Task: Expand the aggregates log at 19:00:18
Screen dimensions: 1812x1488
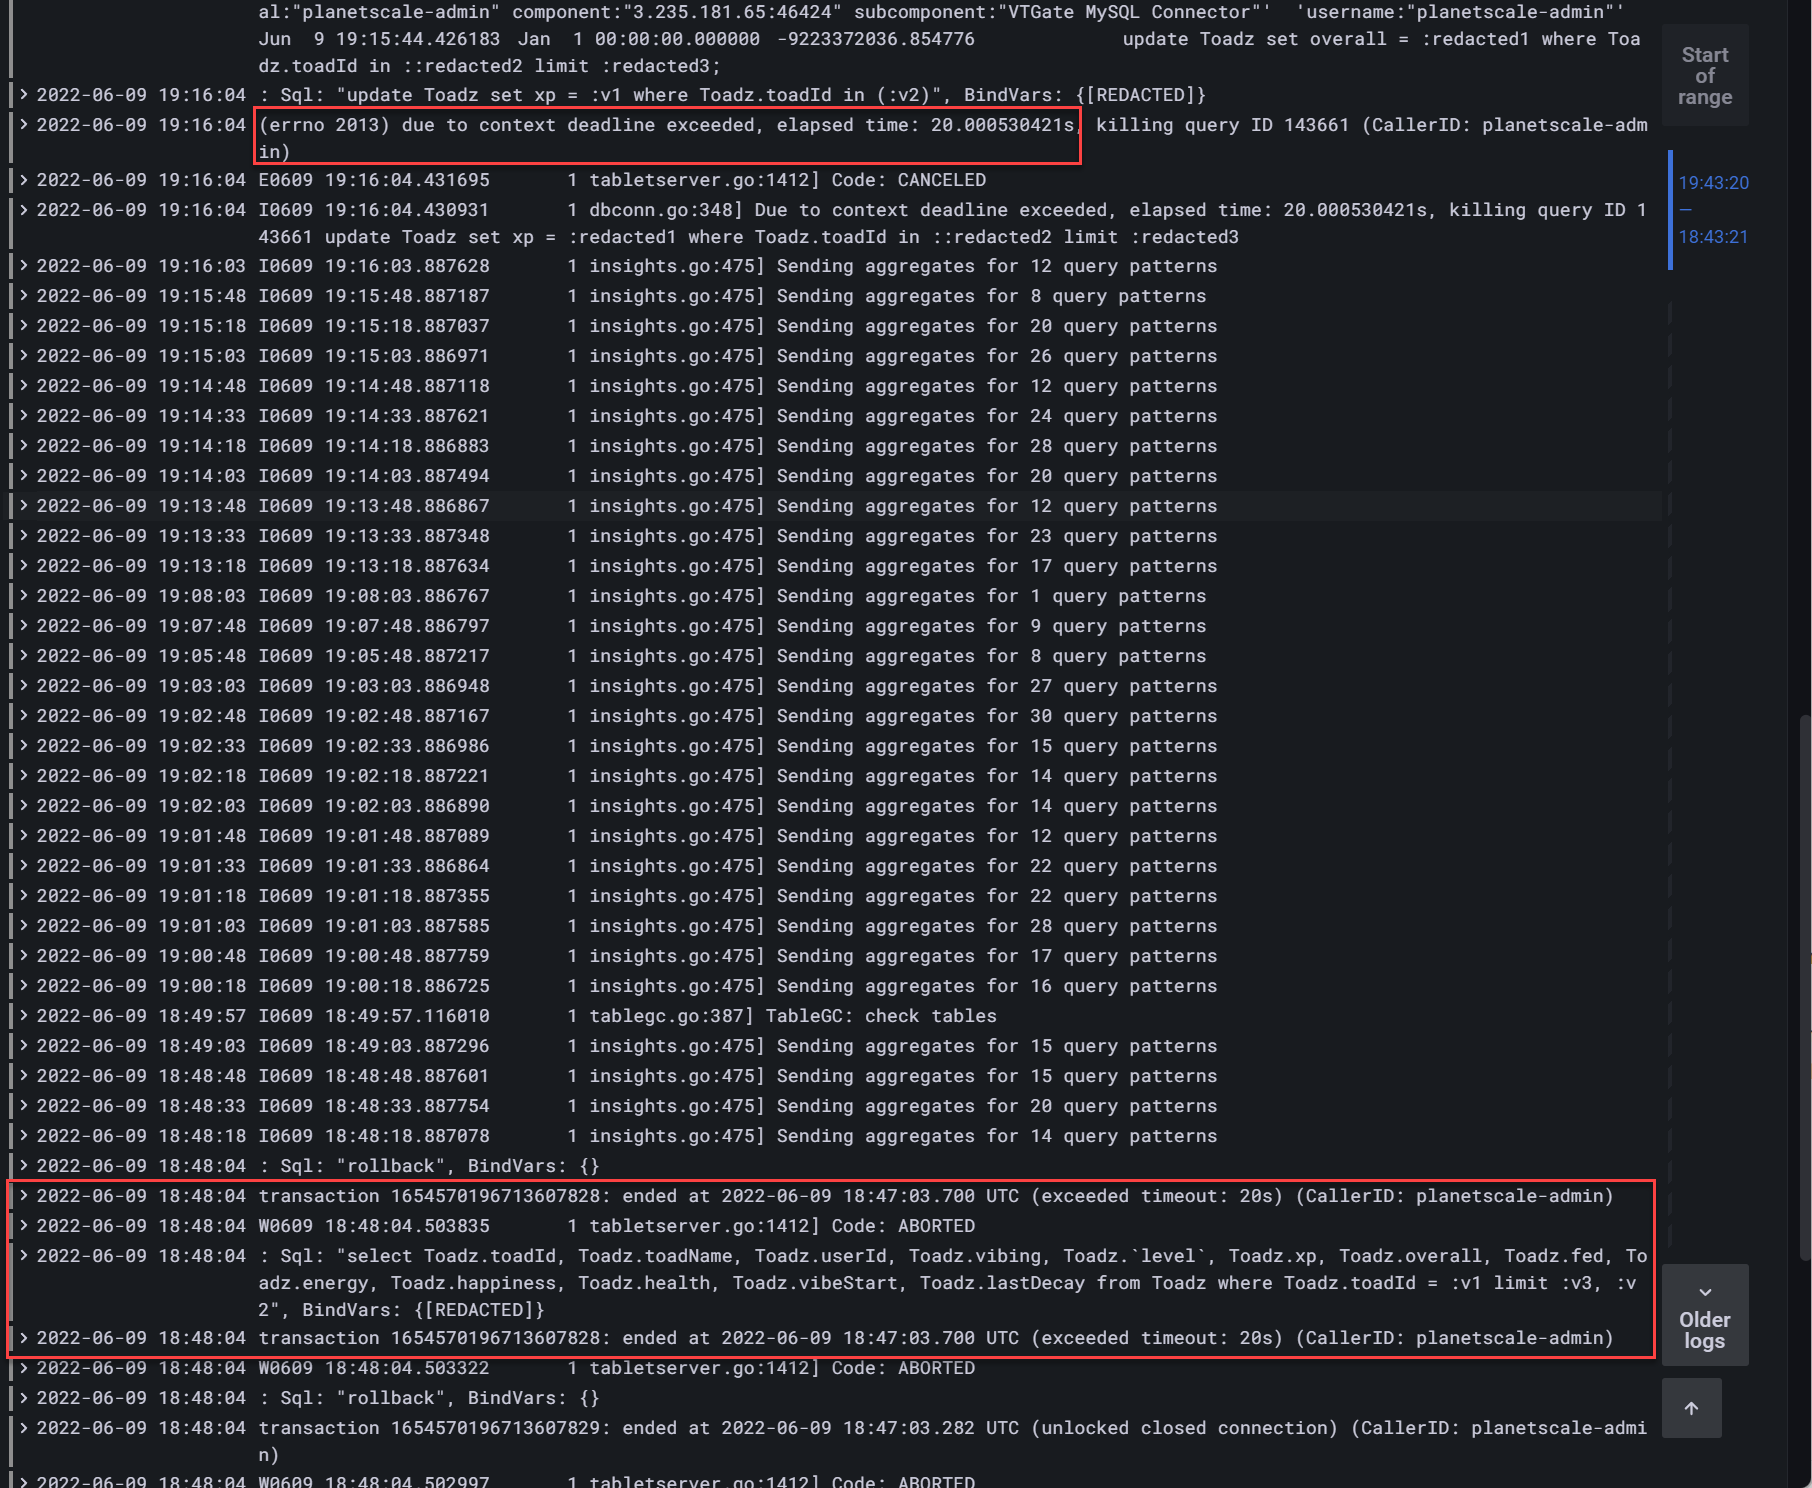Action: [22, 986]
